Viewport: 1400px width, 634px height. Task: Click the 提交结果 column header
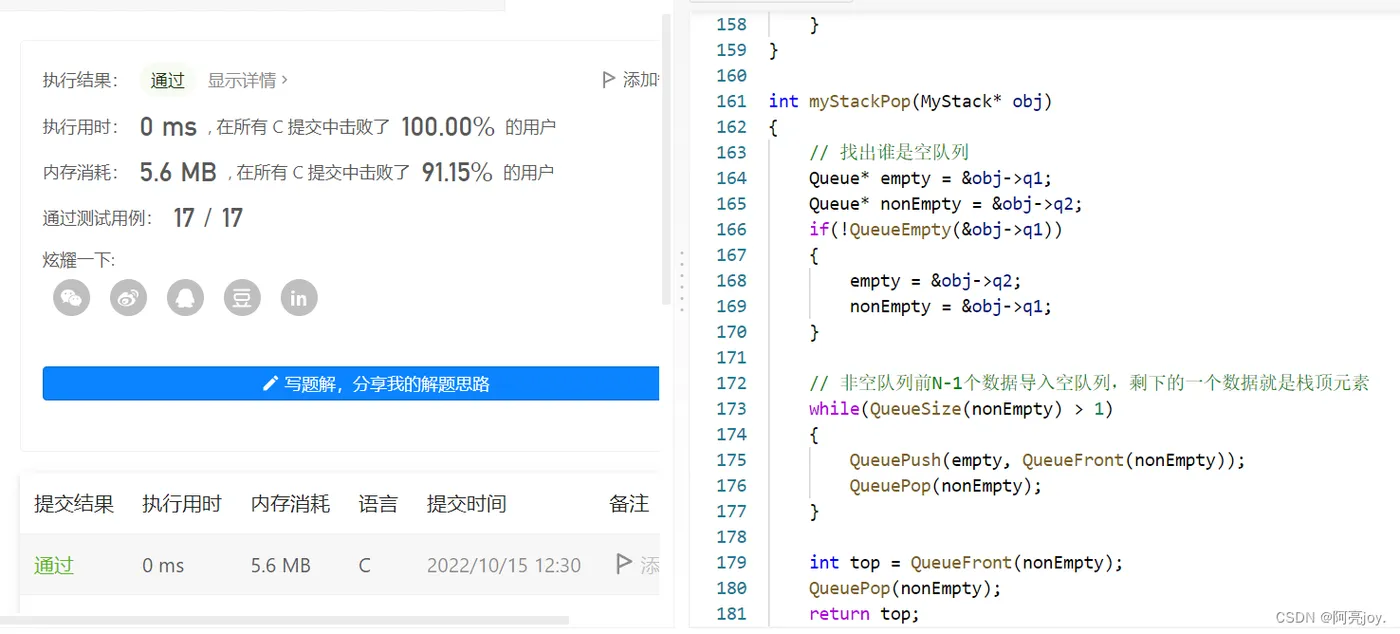click(74, 504)
